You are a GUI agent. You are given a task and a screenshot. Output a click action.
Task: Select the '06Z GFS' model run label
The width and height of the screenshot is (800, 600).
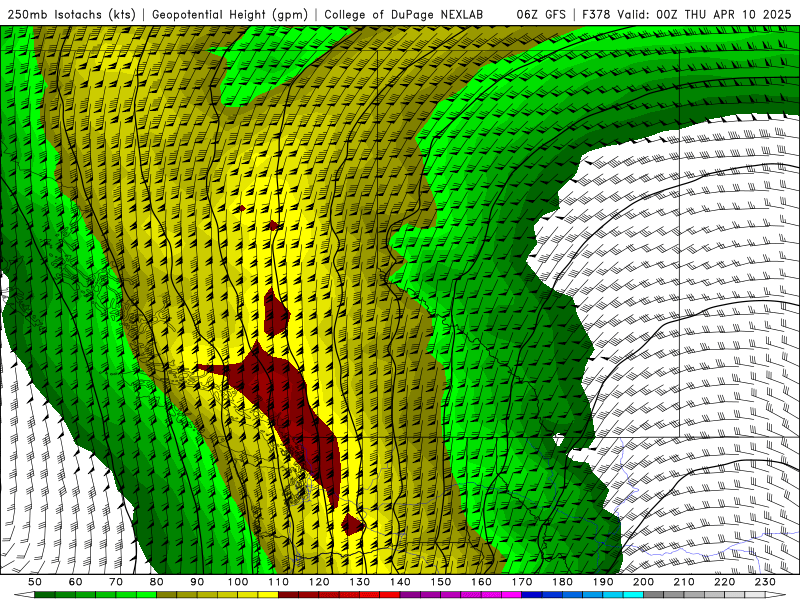[541, 14]
